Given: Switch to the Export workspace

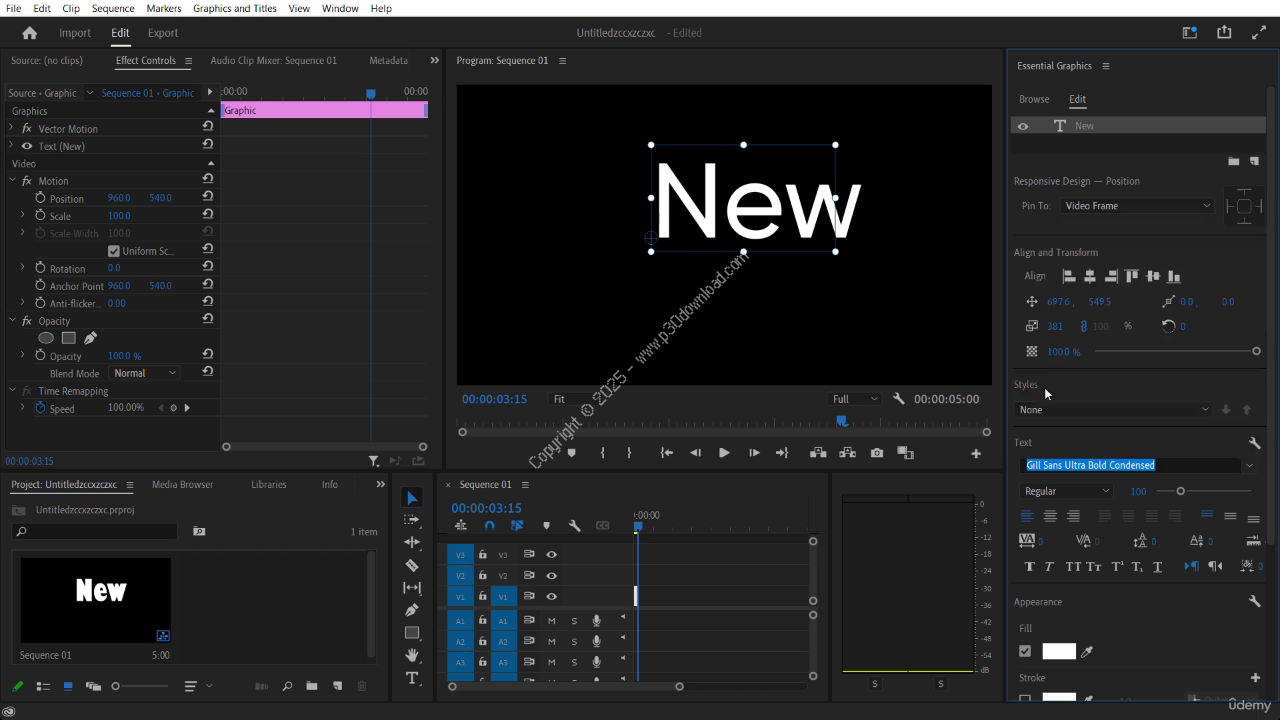Looking at the screenshot, I should [163, 33].
